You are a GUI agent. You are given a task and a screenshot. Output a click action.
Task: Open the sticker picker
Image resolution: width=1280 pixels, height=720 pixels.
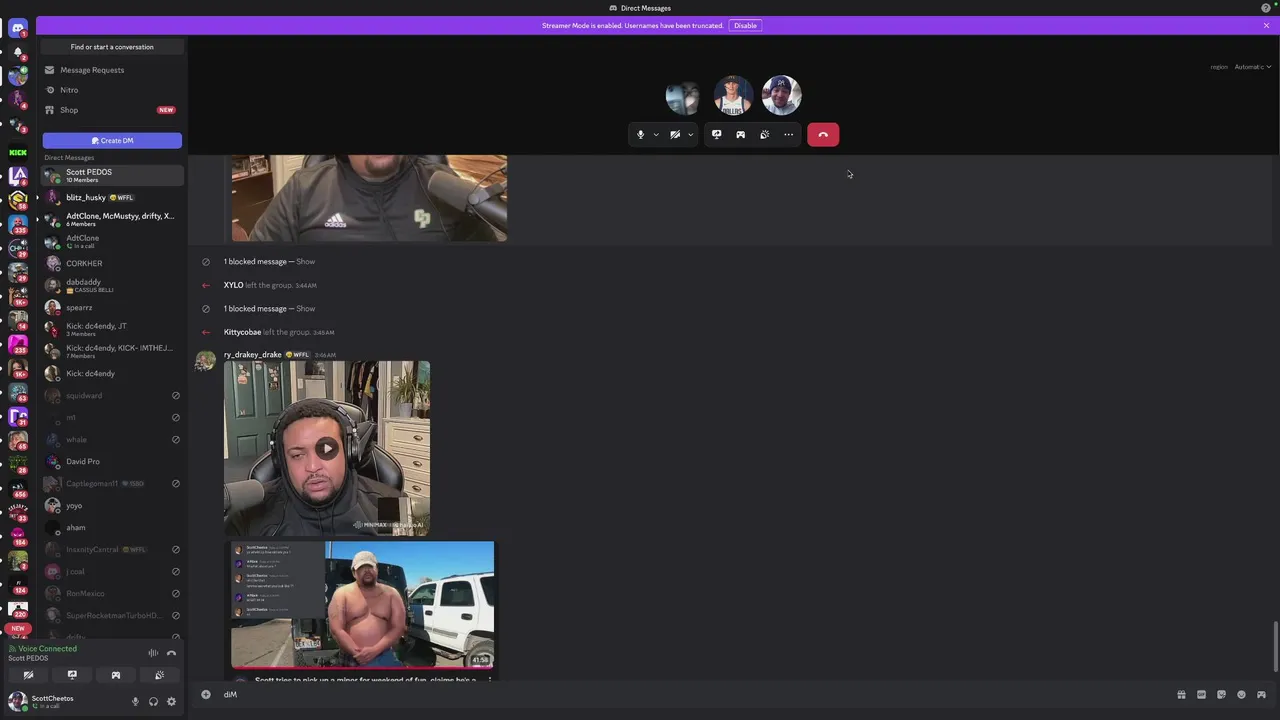pyautogui.click(x=1221, y=694)
